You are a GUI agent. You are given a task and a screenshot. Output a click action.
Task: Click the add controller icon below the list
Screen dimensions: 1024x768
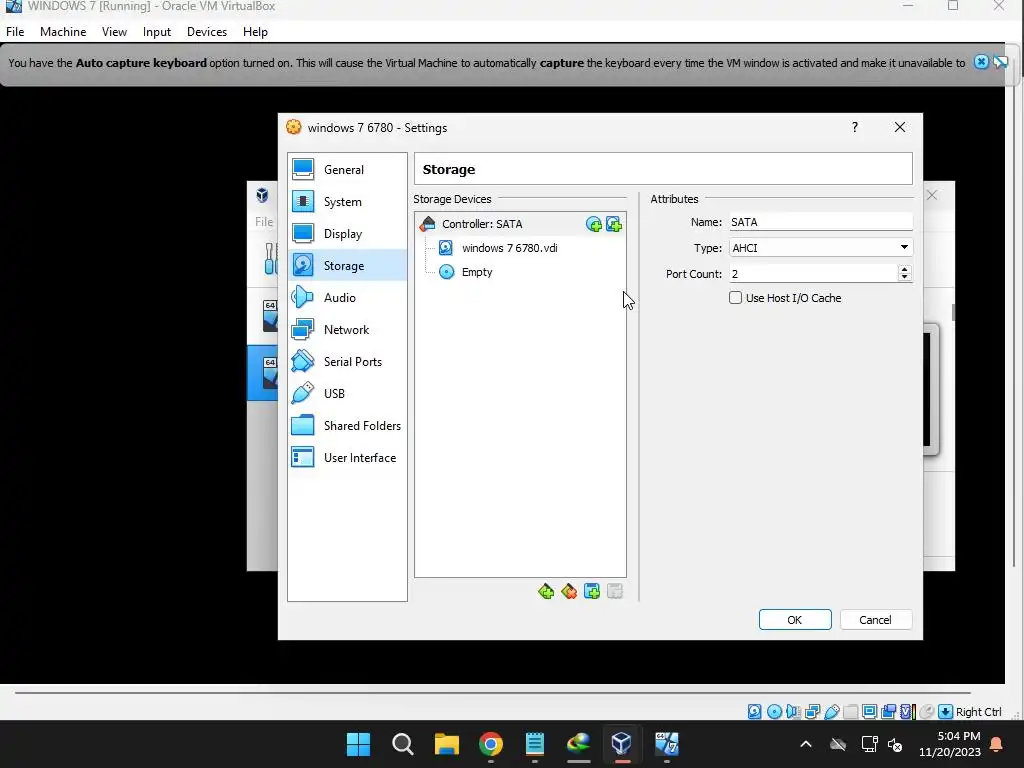point(546,592)
